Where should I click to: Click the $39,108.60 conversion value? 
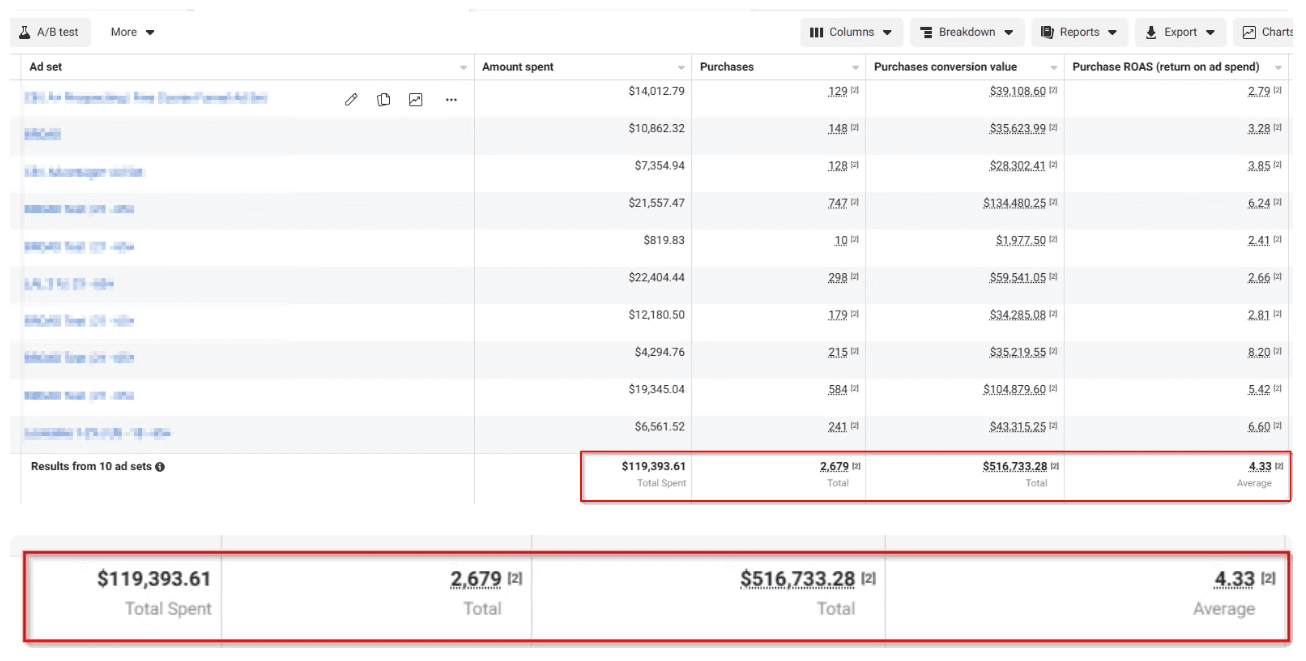point(1017,91)
